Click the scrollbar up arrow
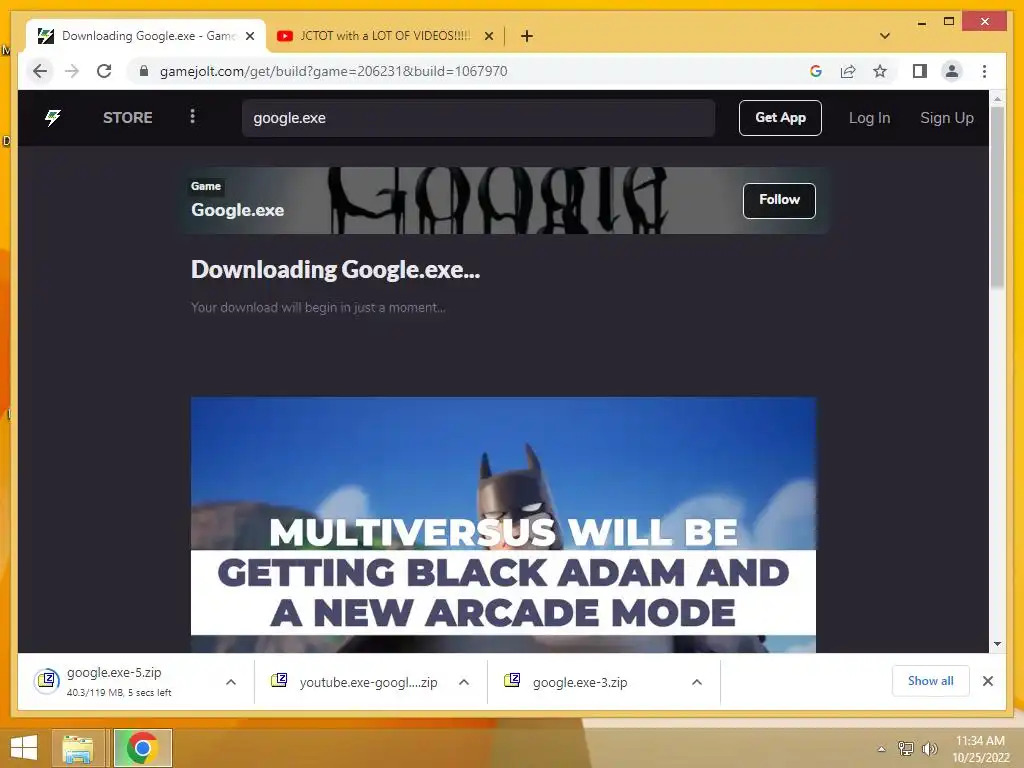Image resolution: width=1024 pixels, height=768 pixels. tap(997, 99)
